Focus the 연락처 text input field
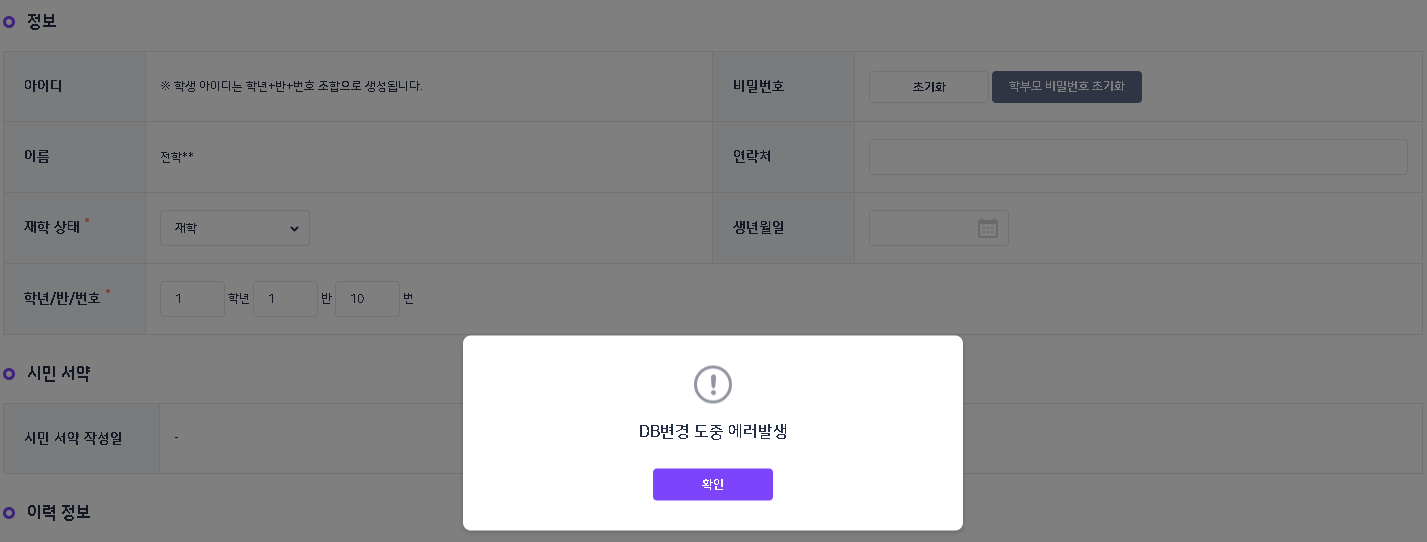 pos(1138,157)
